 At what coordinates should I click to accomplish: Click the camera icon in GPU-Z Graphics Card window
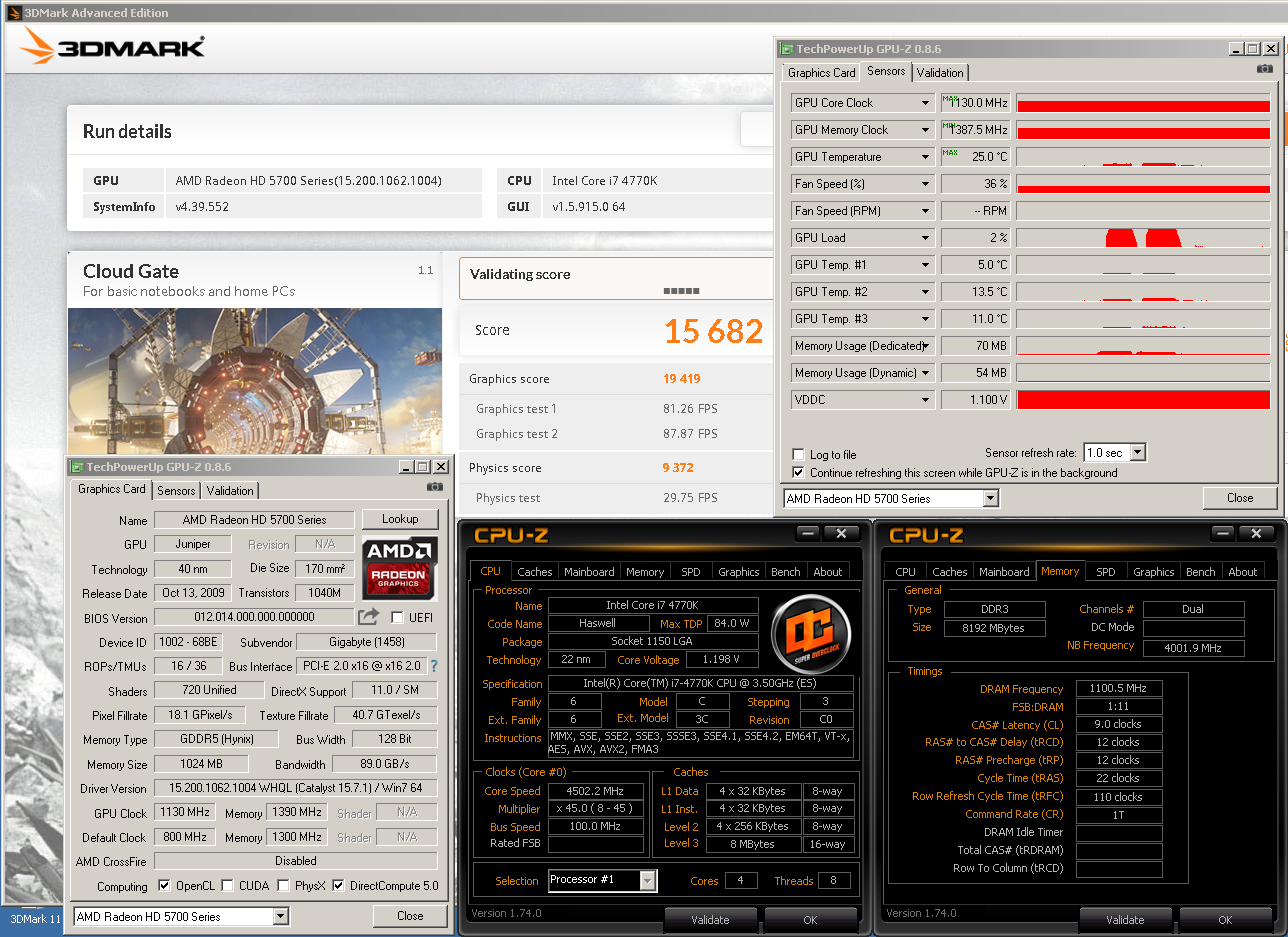click(435, 486)
